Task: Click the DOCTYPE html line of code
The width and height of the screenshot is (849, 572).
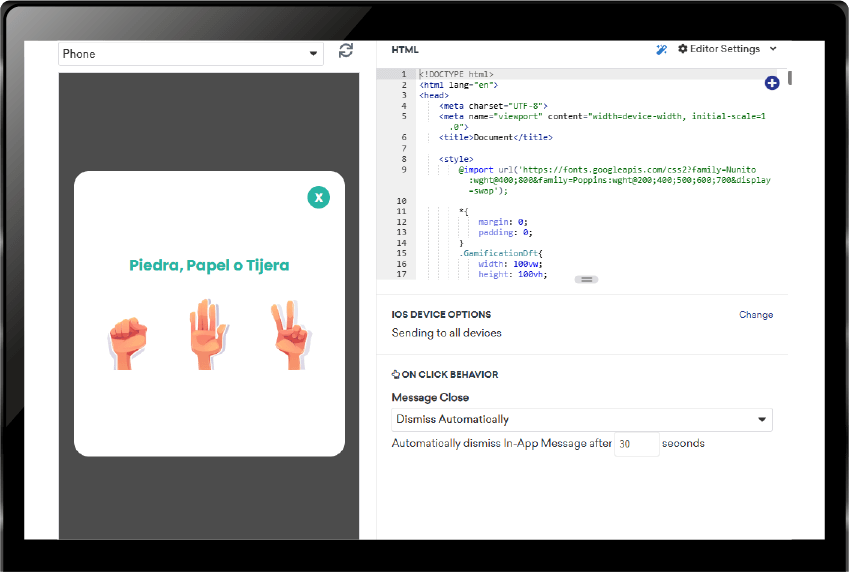Action: 456,74
